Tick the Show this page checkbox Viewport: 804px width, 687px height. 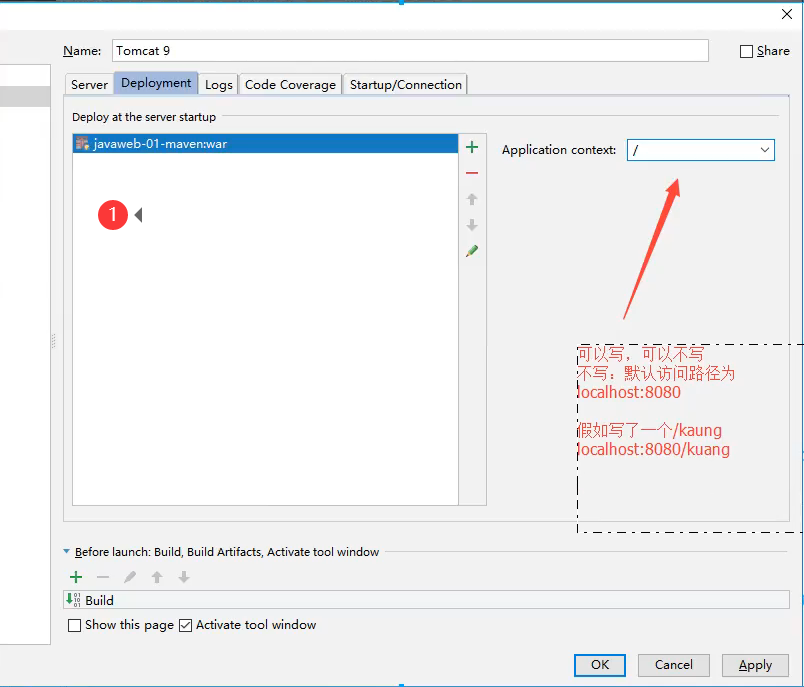click(x=74, y=625)
